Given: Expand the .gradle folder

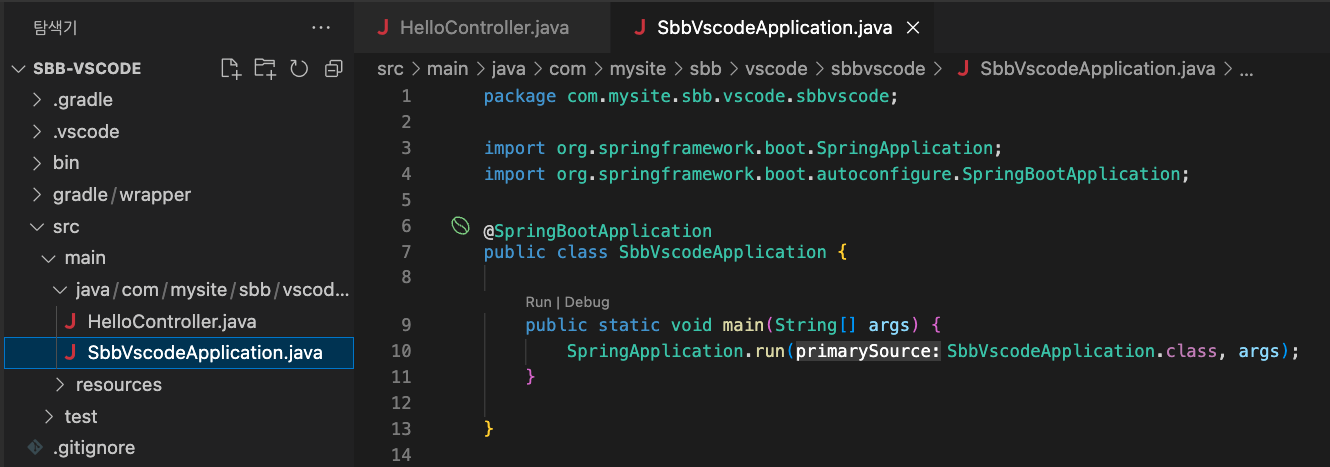Looking at the screenshot, I should pyautogui.click(x=37, y=100).
